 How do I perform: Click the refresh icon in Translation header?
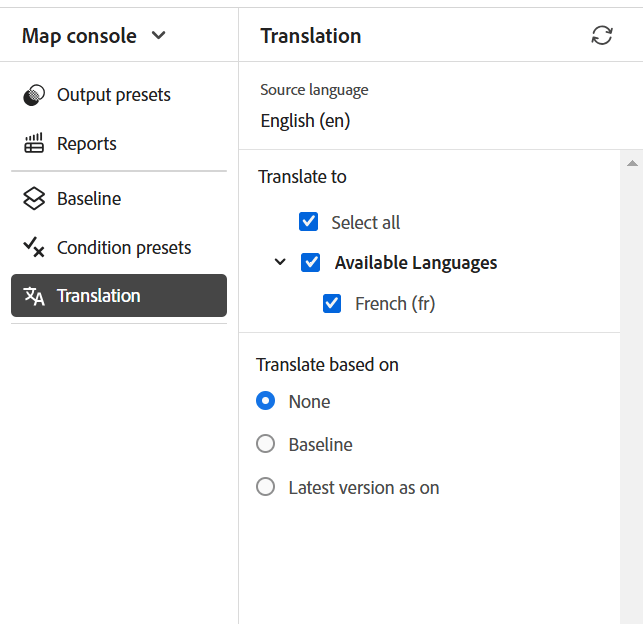point(601,36)
